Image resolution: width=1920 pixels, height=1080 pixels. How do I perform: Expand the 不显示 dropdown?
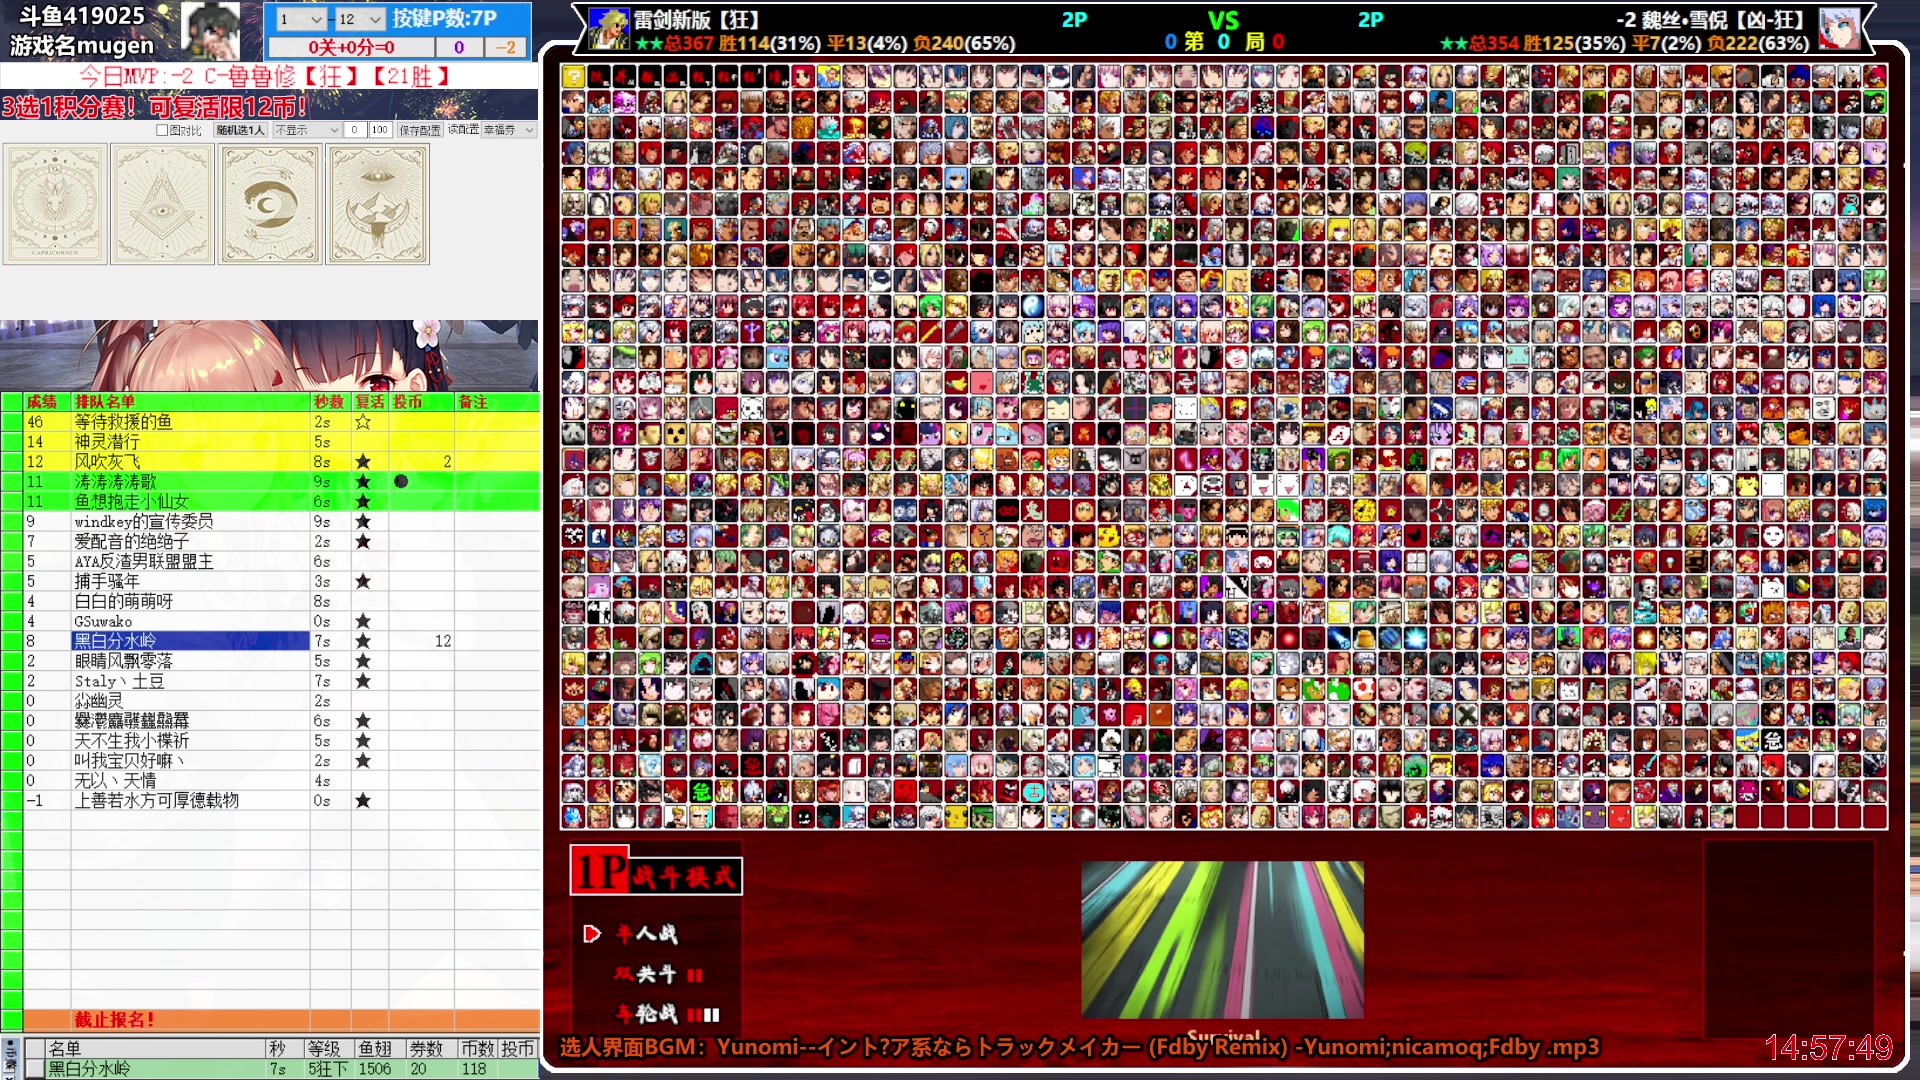click(307, 130)
